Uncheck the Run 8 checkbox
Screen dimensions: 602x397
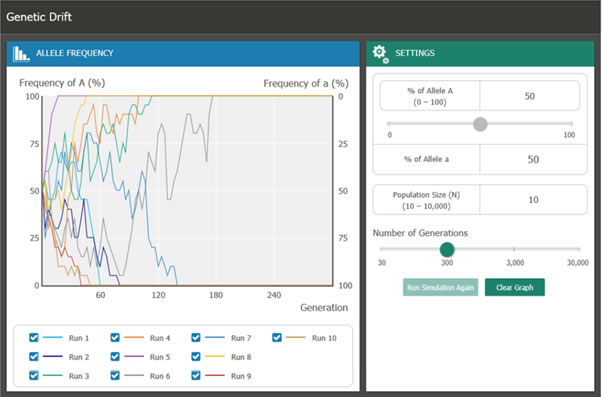(x=196, y=357)
